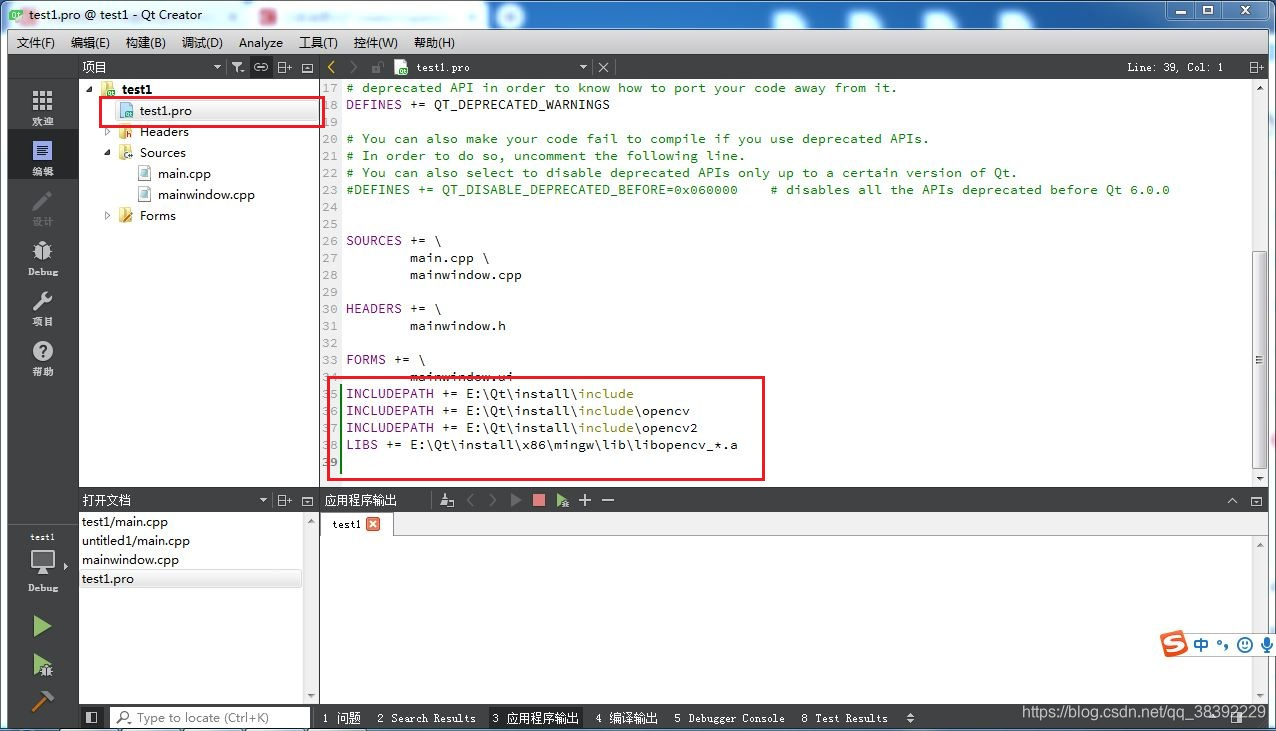This screenshot has width=1276, height=731.
Task: Go forward in editor navigation history
Action: point(353,67)
